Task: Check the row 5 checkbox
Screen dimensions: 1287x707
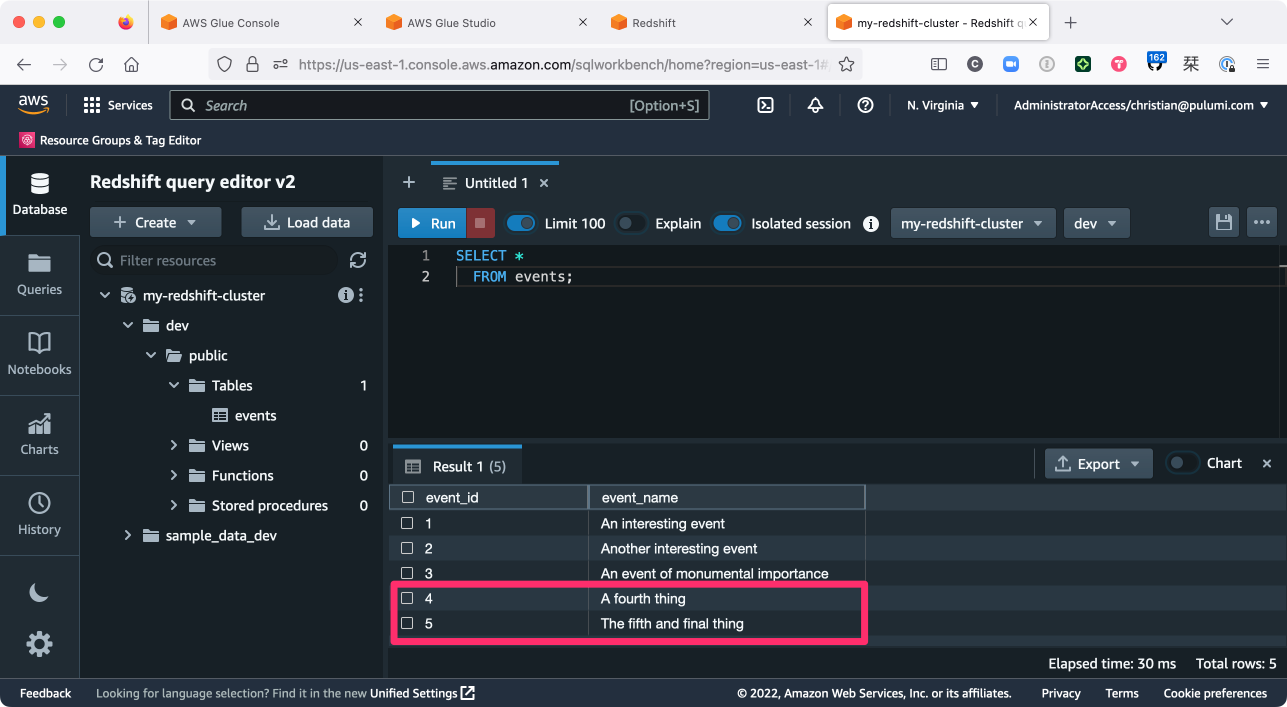Action: coord(407,623)
